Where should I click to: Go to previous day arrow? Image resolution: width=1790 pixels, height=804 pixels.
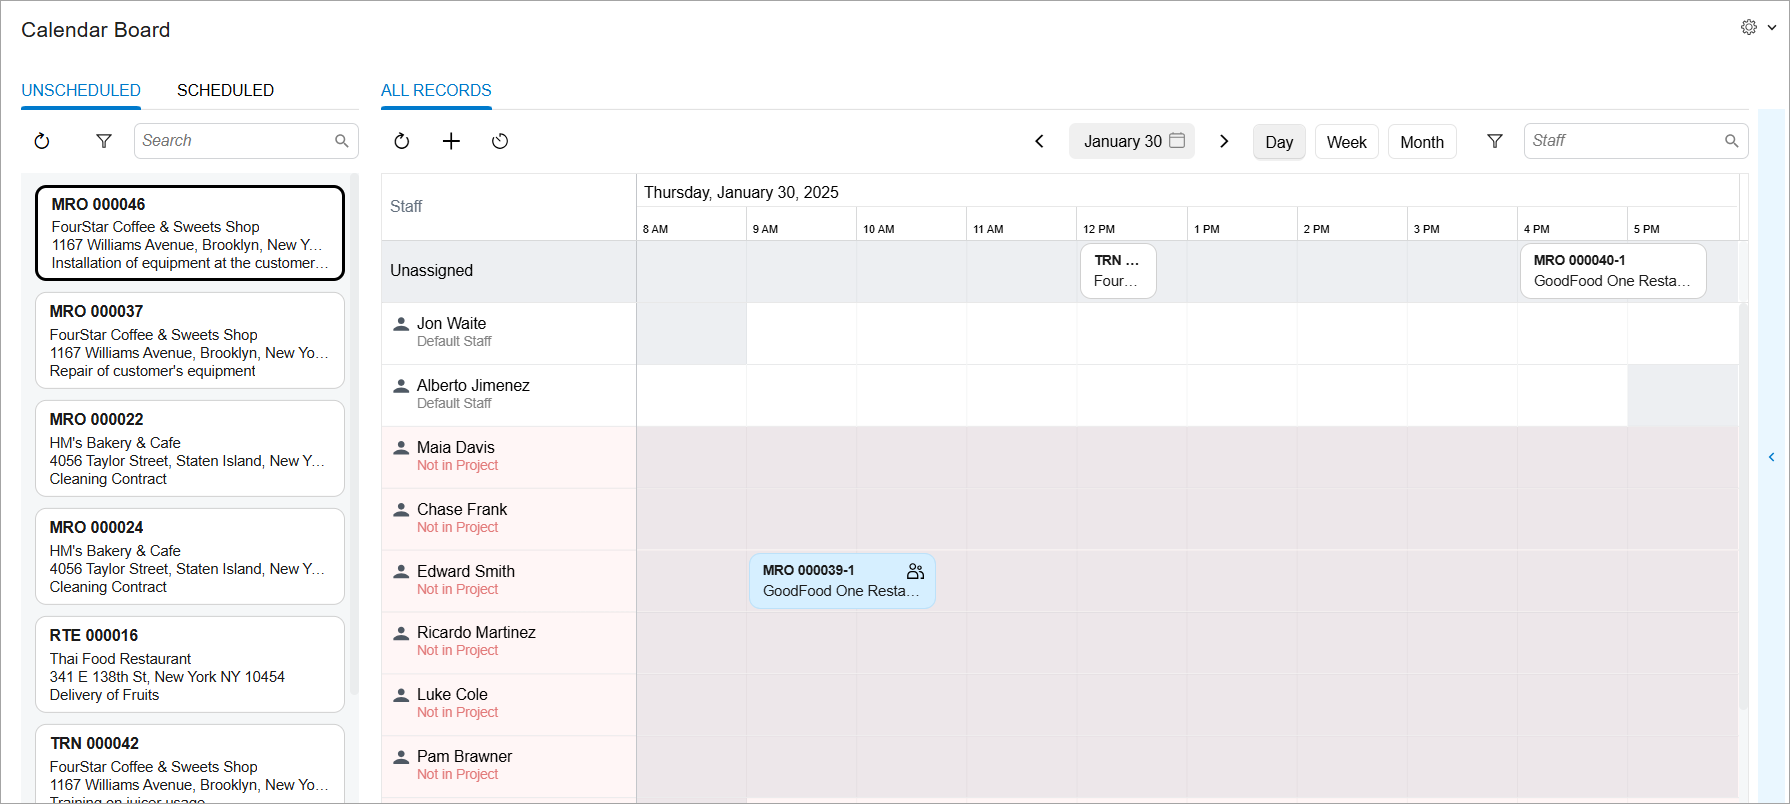(1039, 141)
